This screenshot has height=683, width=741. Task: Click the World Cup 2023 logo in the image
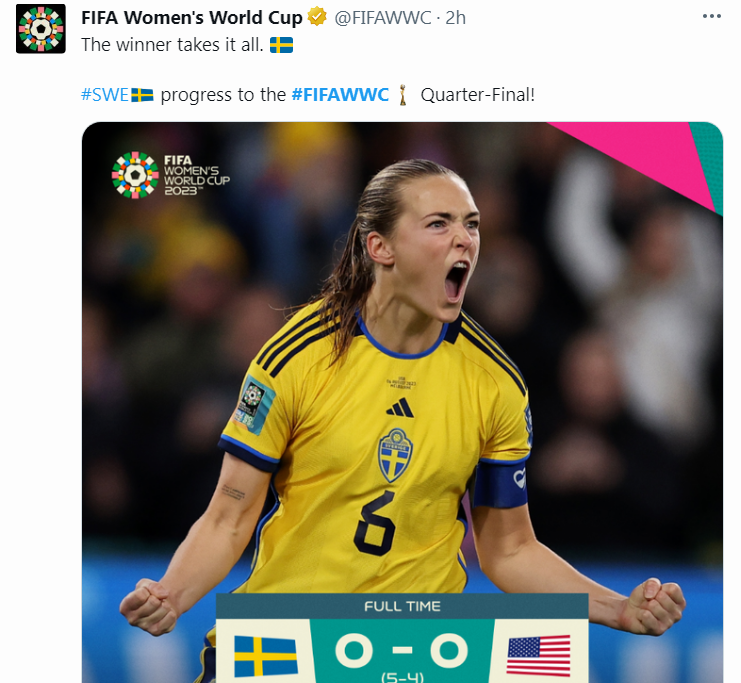point(171,175)
